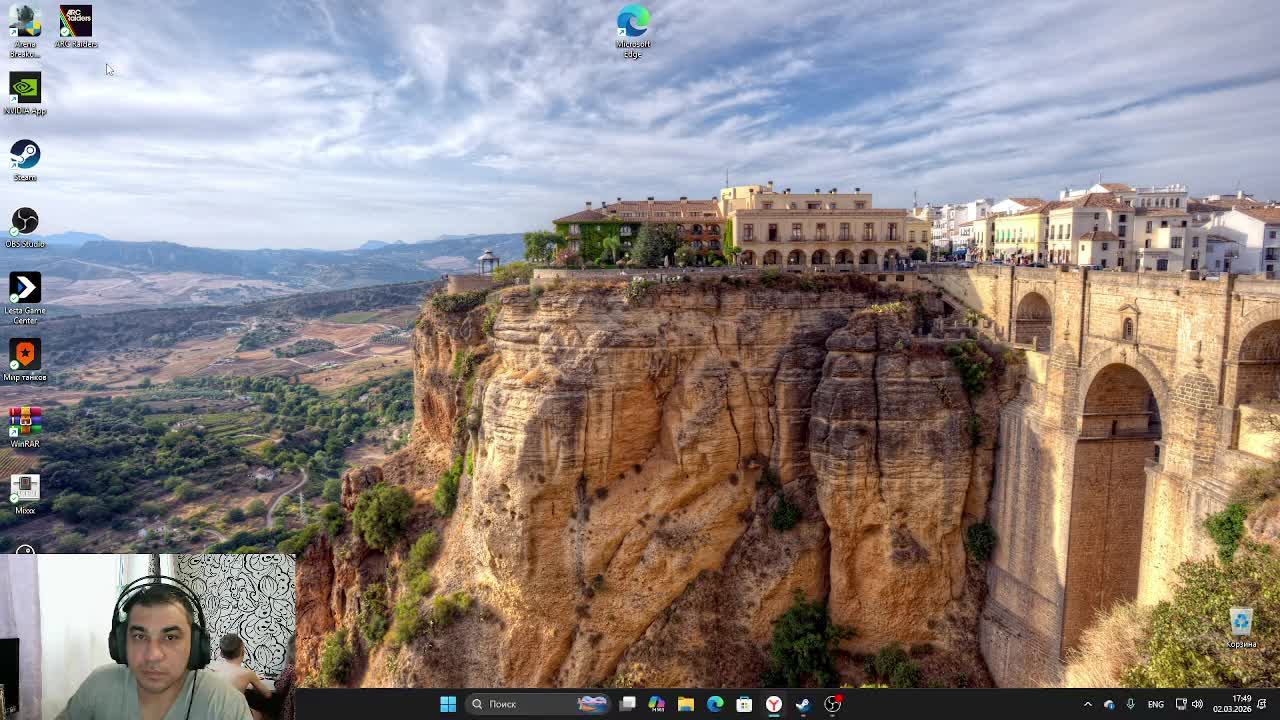1280x720 pixels.
Task: Select the OBS Studio desktop icon
Action: pos(25,227)
